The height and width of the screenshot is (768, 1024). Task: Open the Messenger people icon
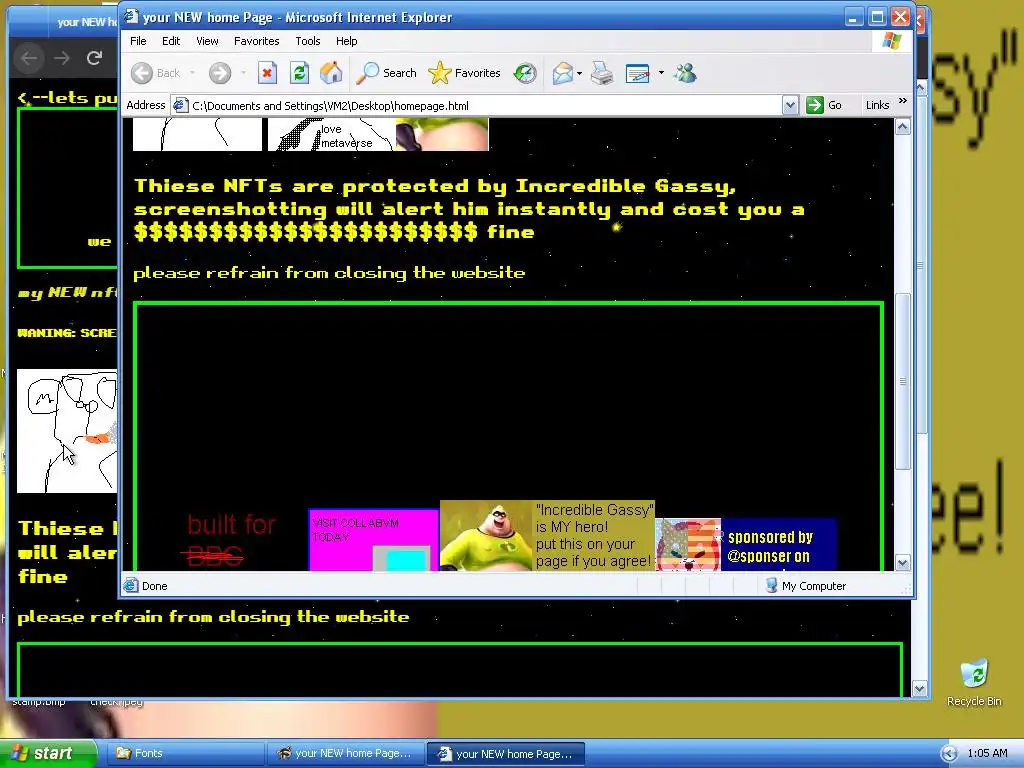click(685, 73)
